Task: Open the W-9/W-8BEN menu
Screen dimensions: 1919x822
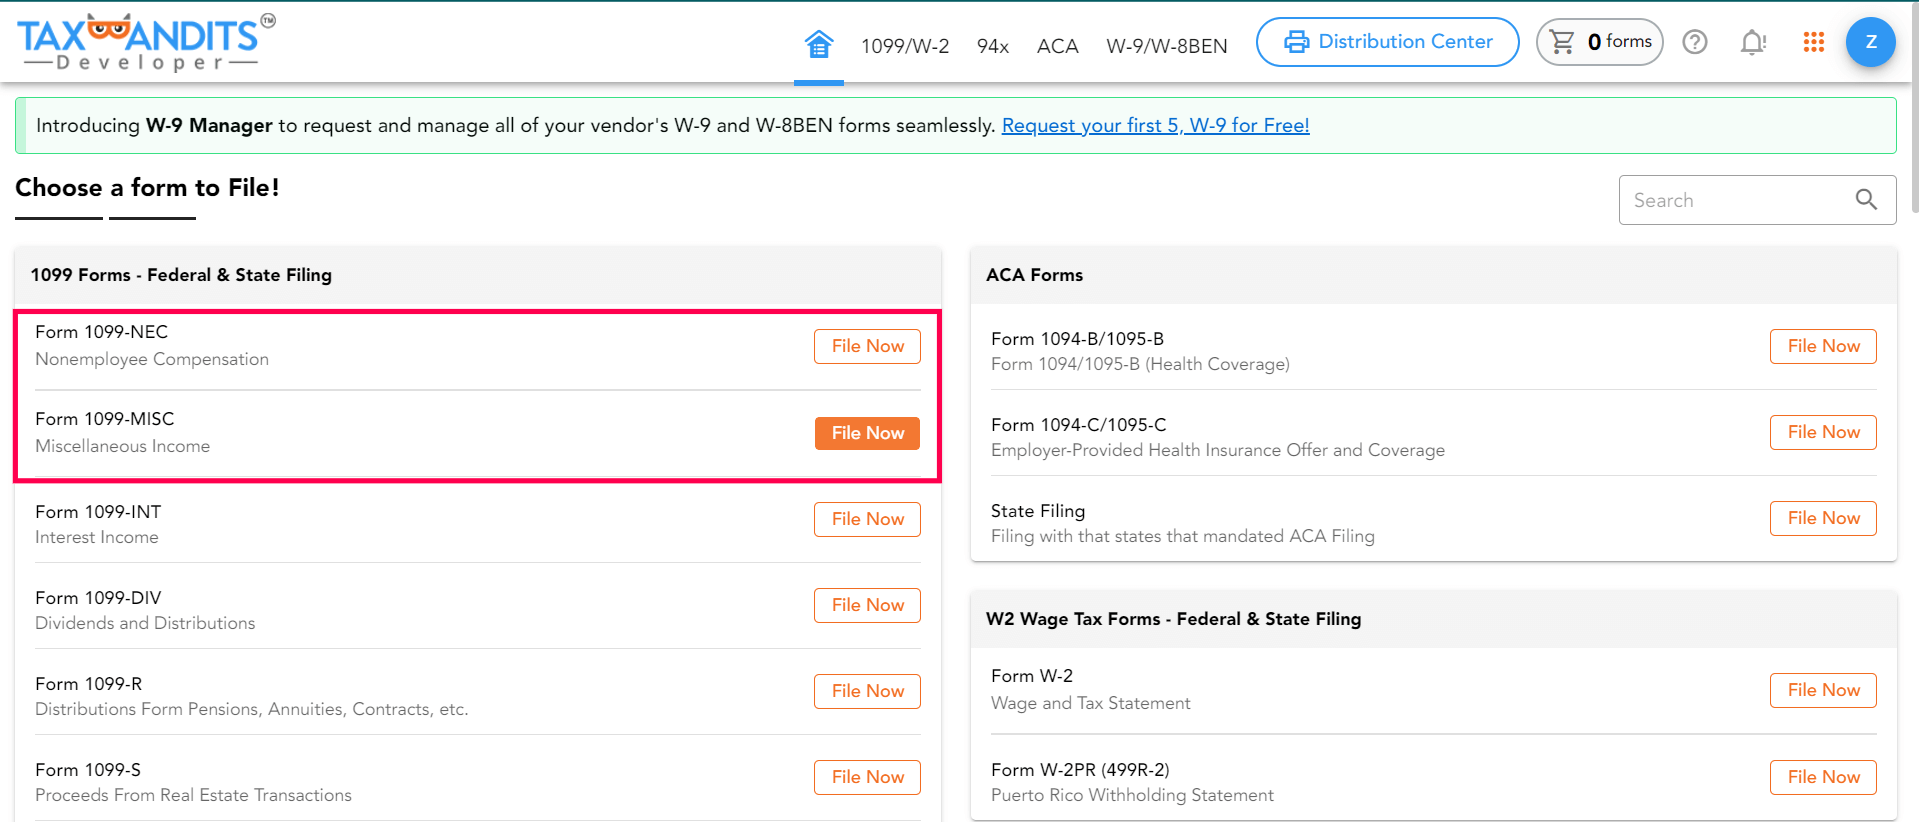Action: tap(1166, 46)
